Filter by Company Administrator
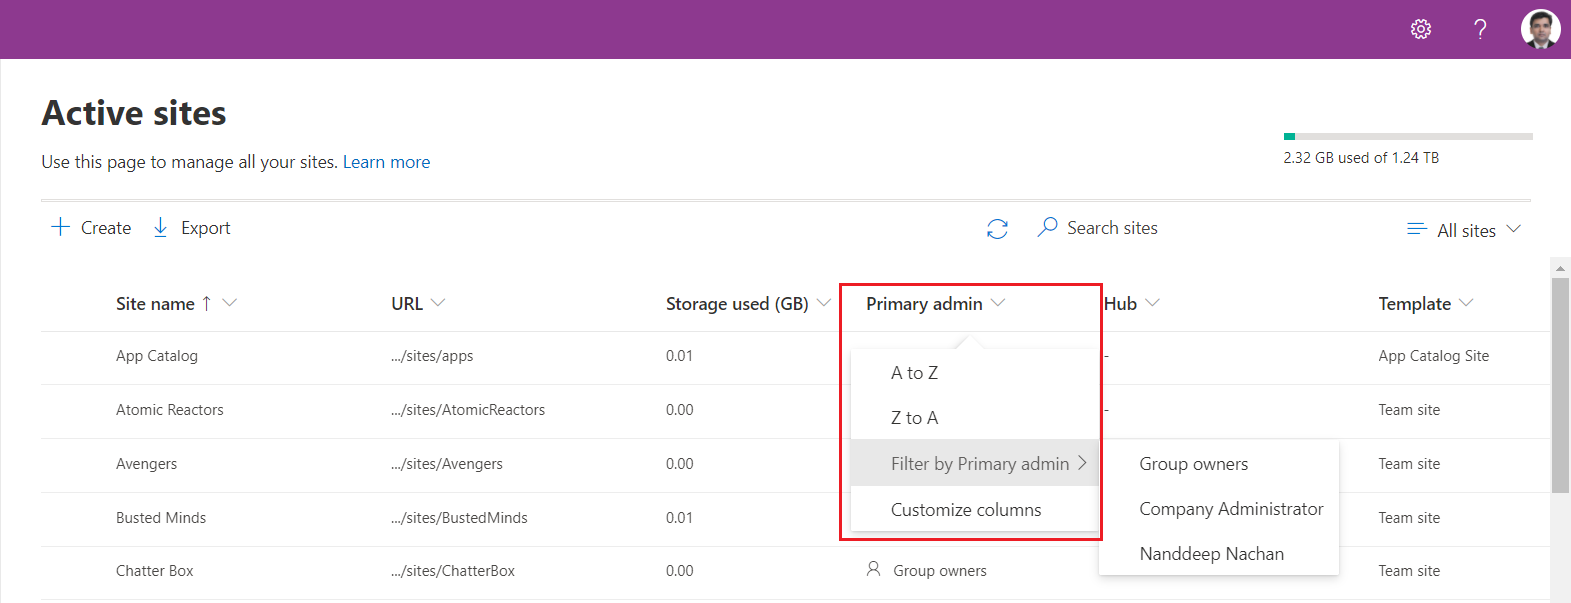Image resolution: width=1571 pixels, height=603 pixels. pos(1230,509)
